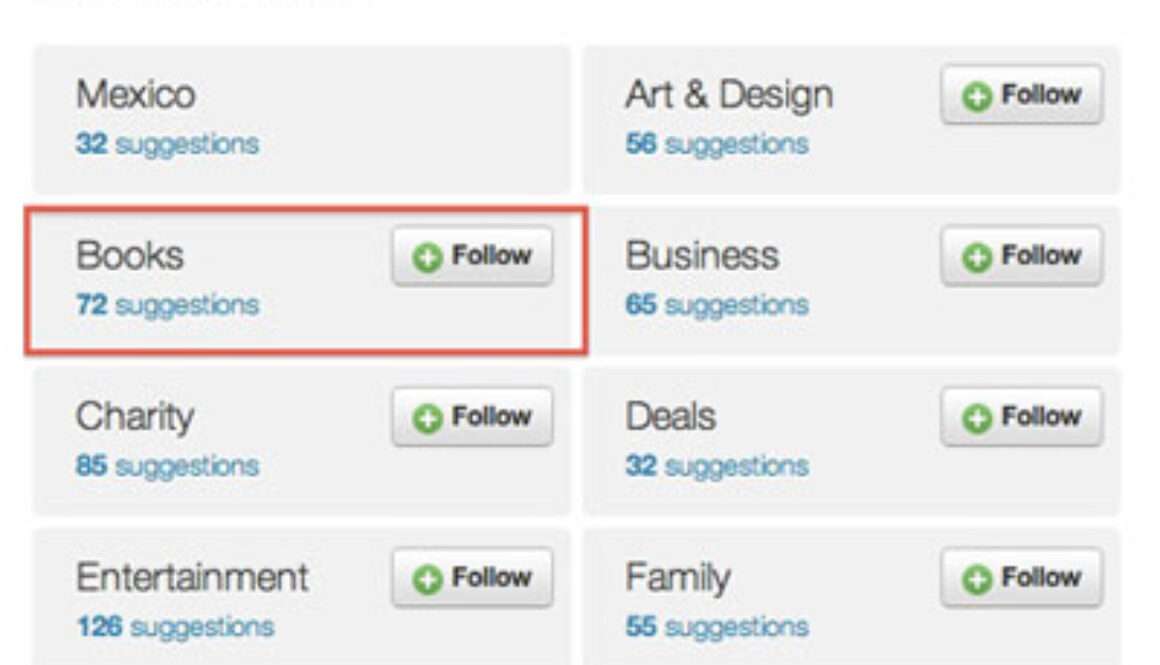Viewport: 1160px width, 665px height.
Task: Open the Family category title
Action: click(x=678, y=578)
